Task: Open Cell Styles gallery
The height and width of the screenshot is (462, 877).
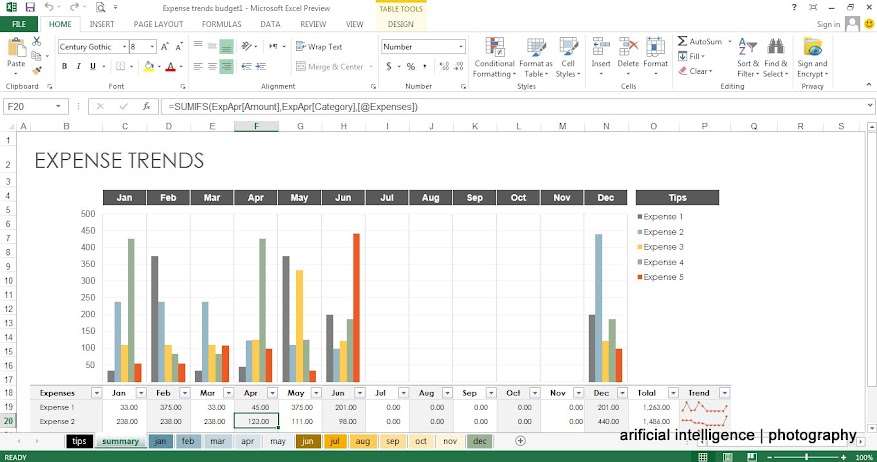Action: [568, 58]
